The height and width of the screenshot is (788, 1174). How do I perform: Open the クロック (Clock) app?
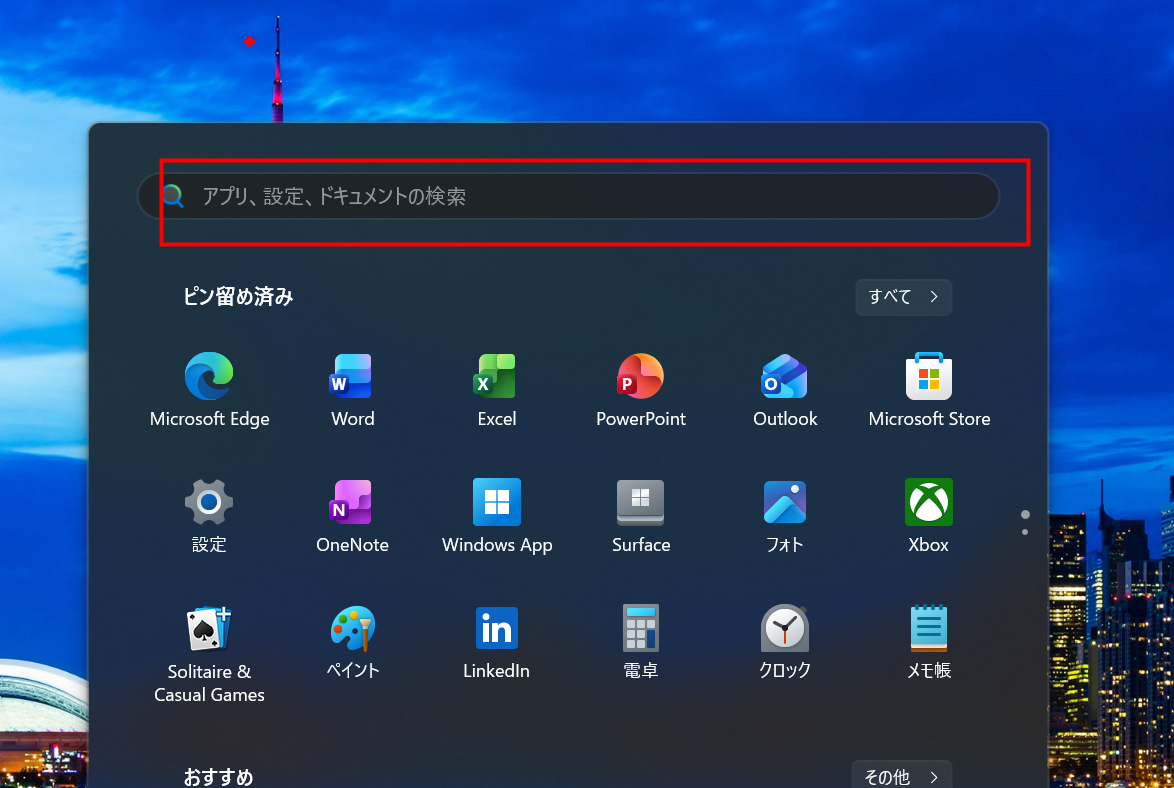click(x=785, y=641)
